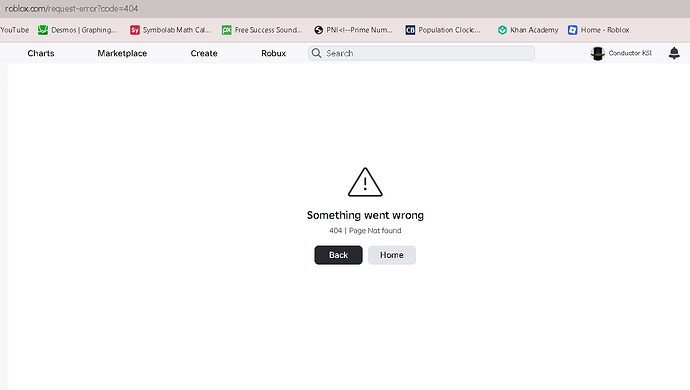This screenshot has height=390, width=690.
Task: Click the magnifying glass search icon
Action: click(x=316, y=53)
